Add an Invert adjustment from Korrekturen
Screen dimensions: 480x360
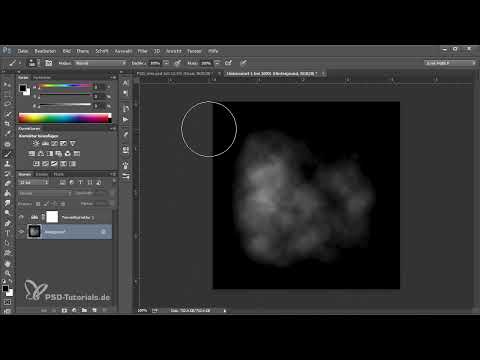[36, 164]
